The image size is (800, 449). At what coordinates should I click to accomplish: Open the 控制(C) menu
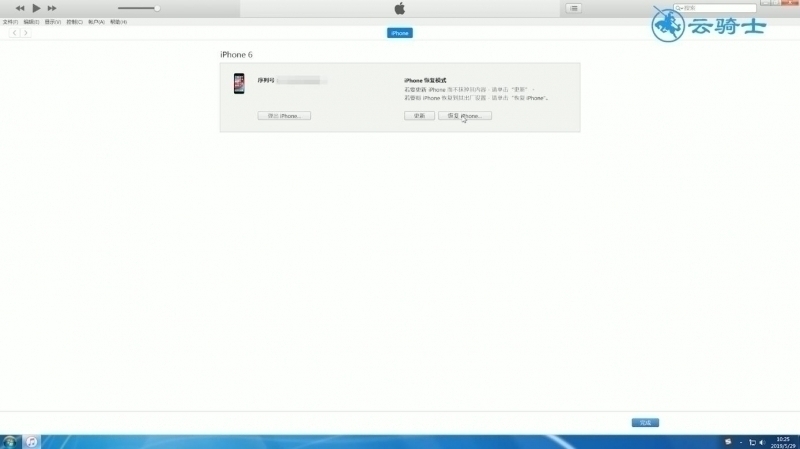point(74,22)
